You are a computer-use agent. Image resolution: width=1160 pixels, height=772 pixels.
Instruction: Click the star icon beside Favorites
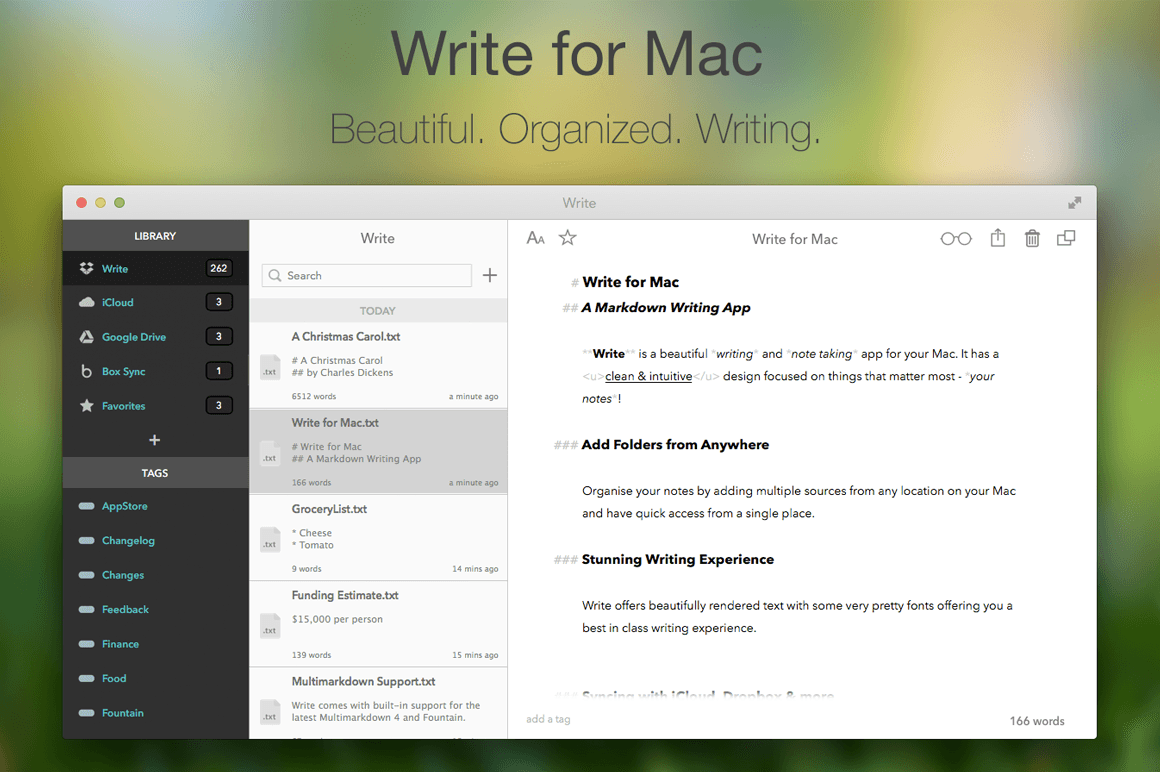coord(87,405)
